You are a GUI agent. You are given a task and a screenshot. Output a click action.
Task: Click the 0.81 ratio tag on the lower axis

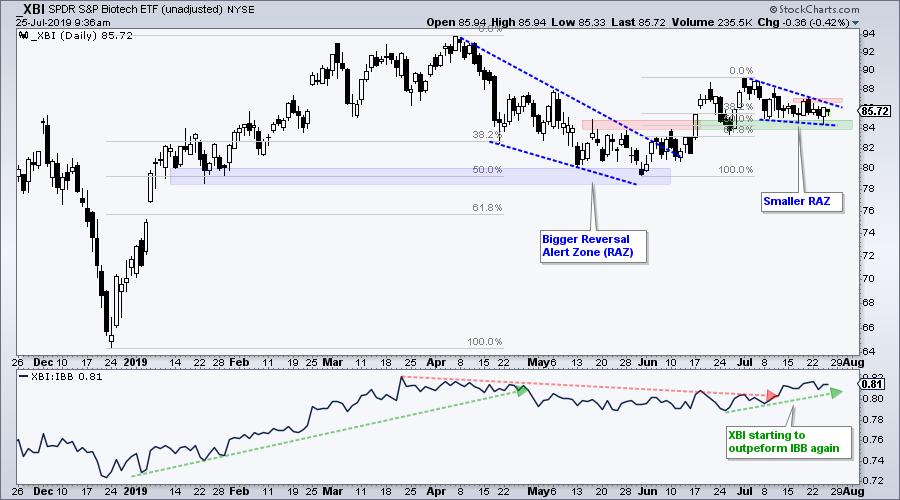(873, 385)
